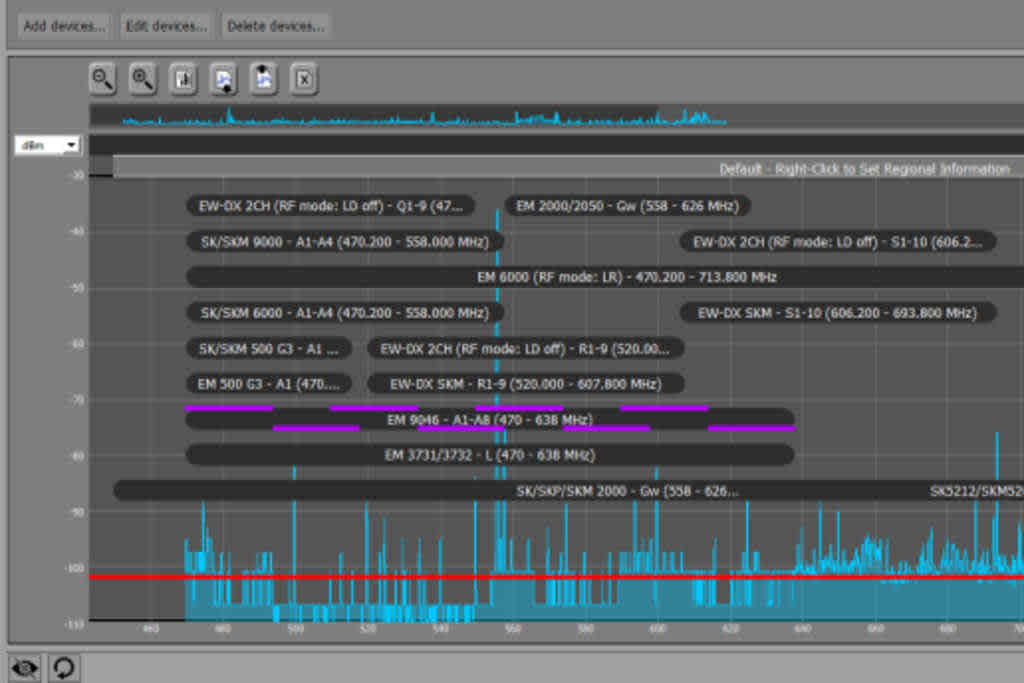1024x683 pixels.
Task: Click the frequency marker toolbar icon
Action: [184, 80]
